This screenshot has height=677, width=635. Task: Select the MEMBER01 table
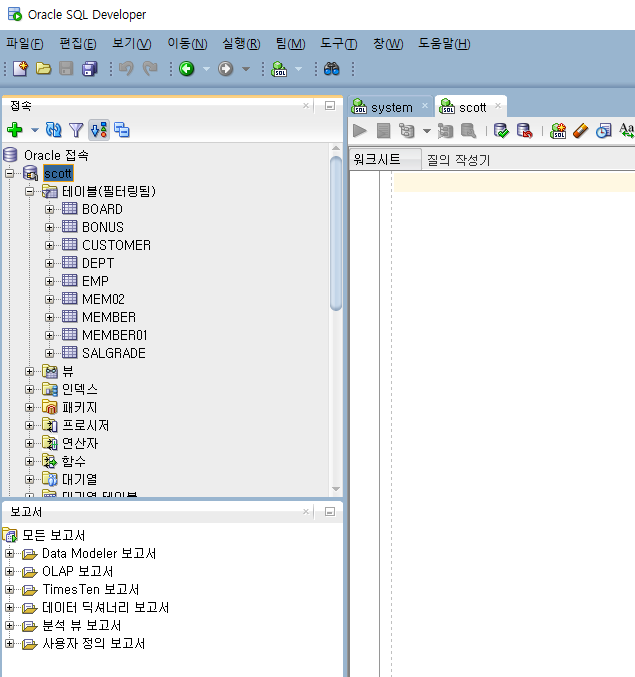pos(114,335)
